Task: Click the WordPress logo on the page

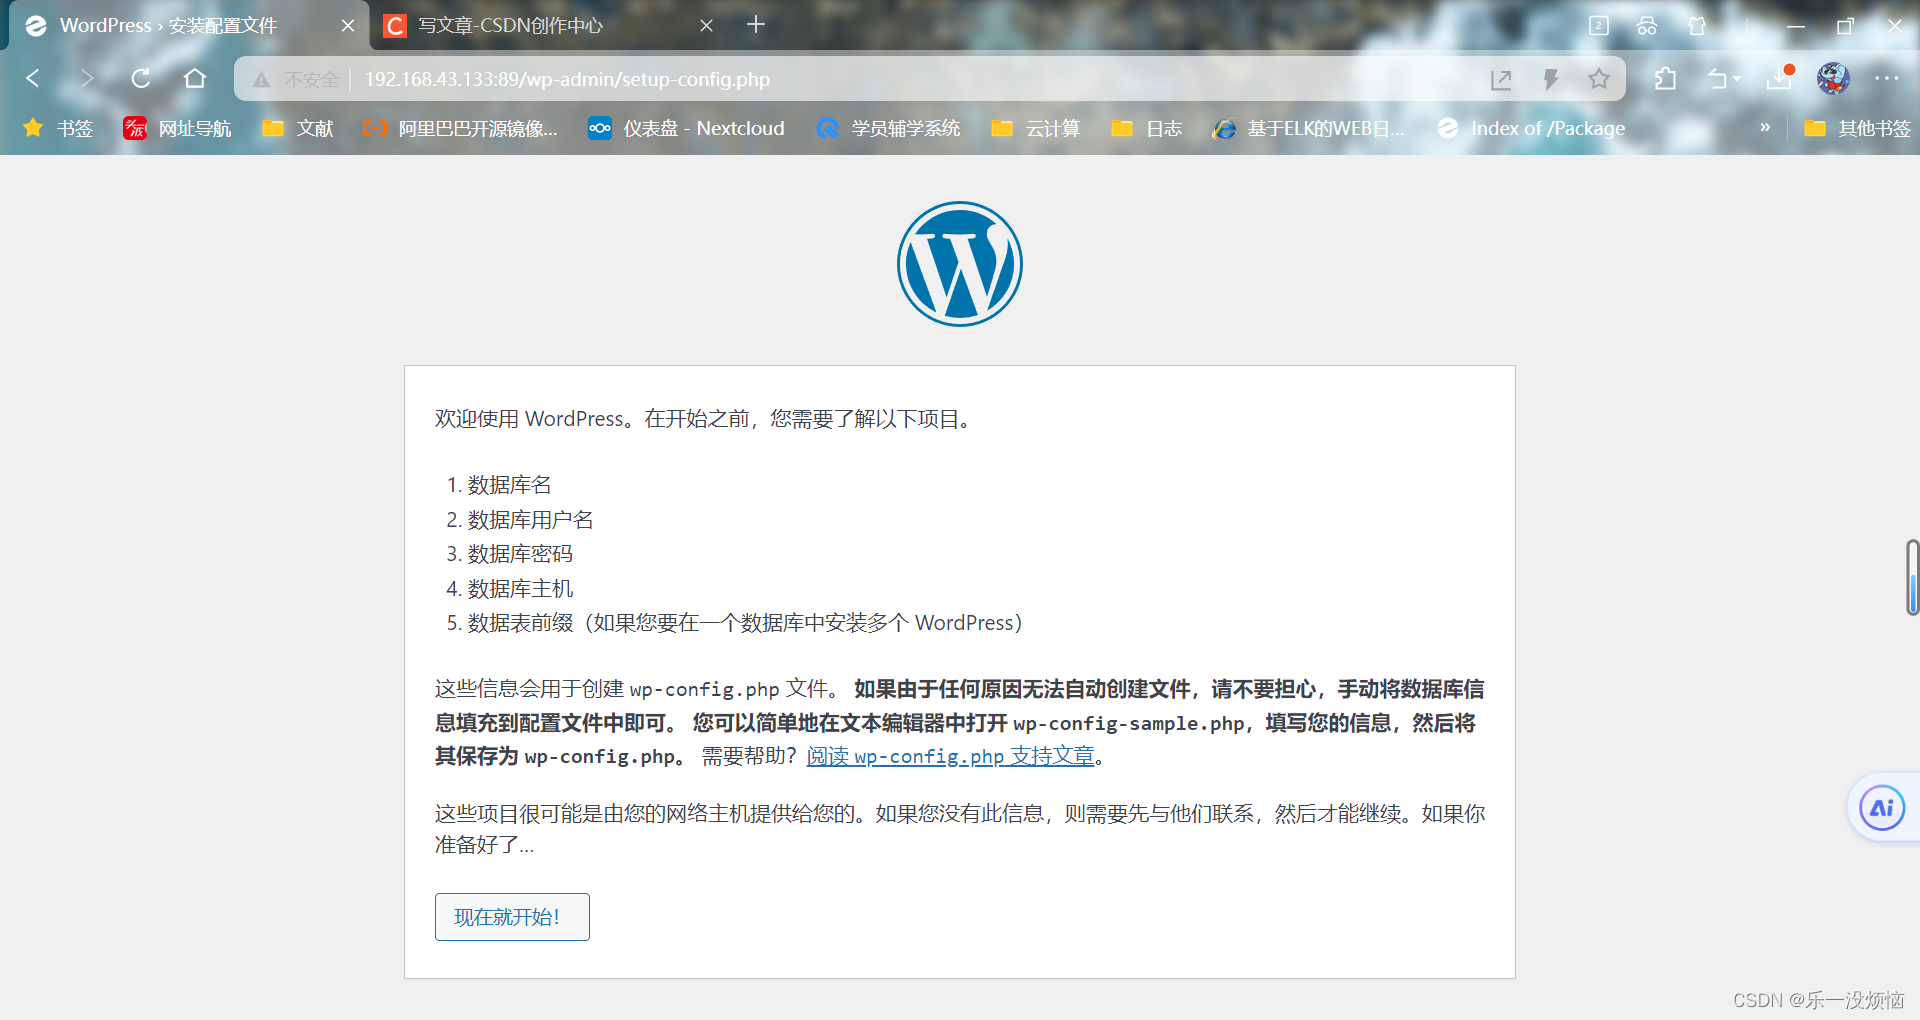Action: [959, 263]
